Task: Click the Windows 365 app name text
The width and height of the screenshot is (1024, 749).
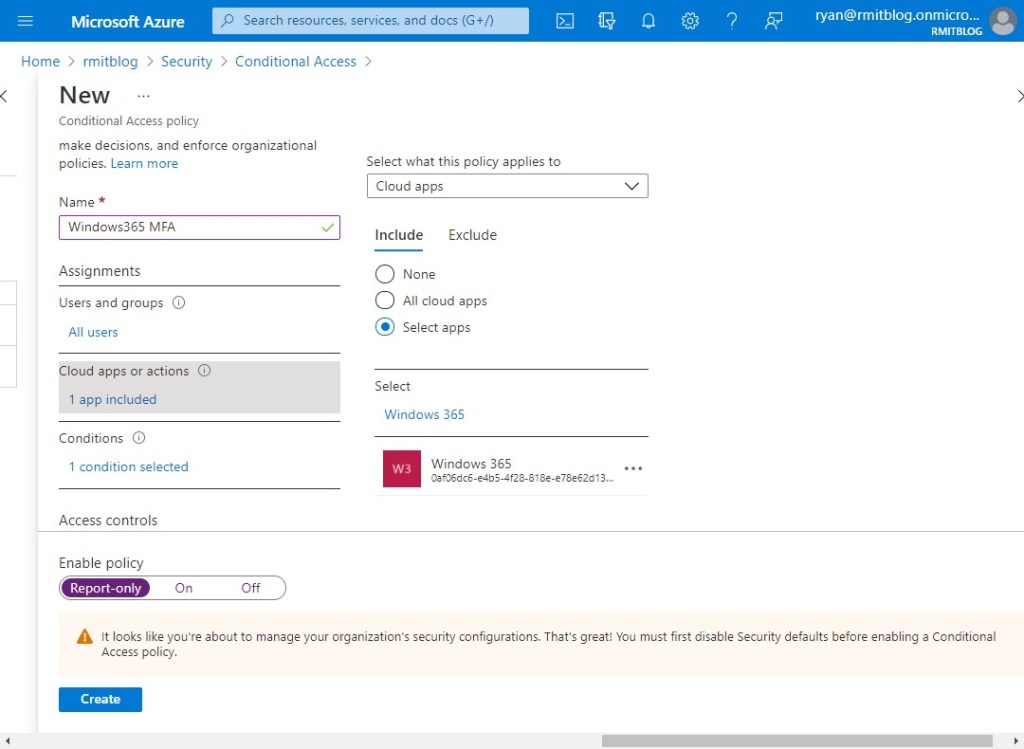Action: coord(471,463)
